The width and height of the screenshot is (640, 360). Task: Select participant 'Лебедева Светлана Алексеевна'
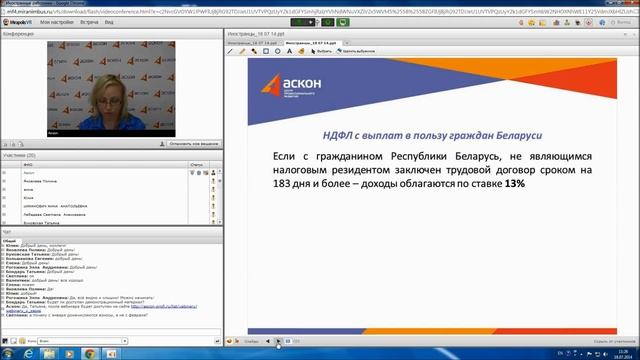click(x=55, y=214)
